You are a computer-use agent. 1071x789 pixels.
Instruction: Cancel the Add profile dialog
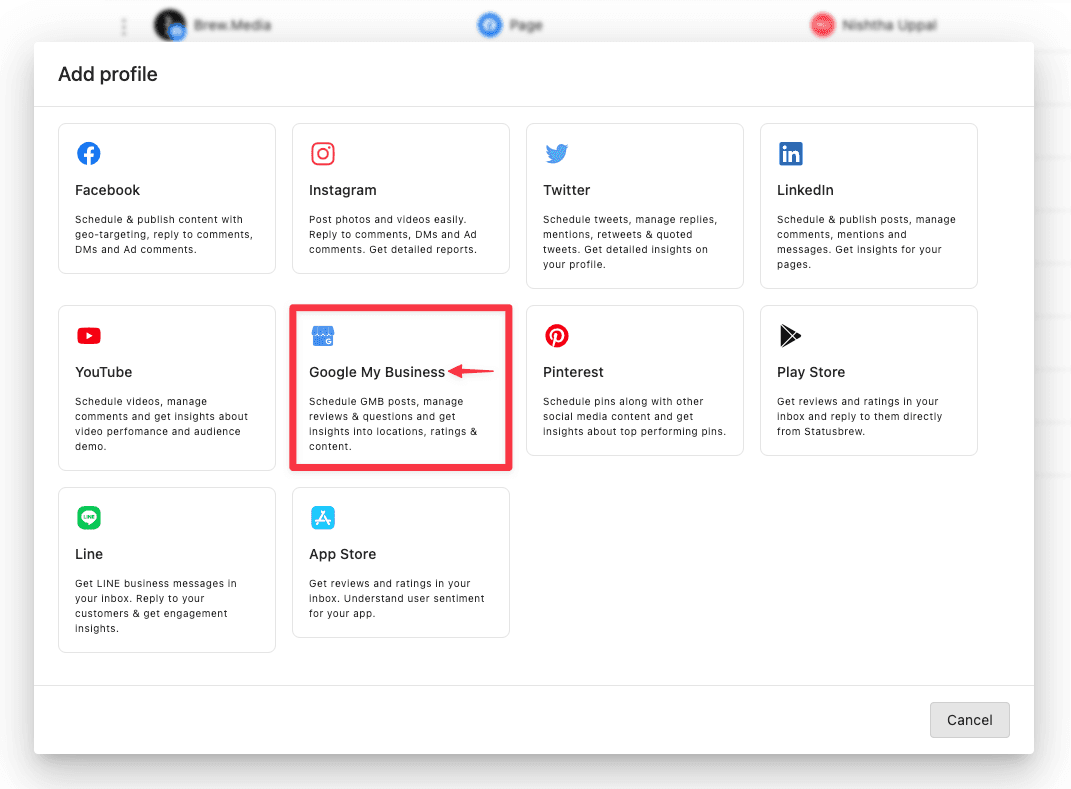click(969, 720)
